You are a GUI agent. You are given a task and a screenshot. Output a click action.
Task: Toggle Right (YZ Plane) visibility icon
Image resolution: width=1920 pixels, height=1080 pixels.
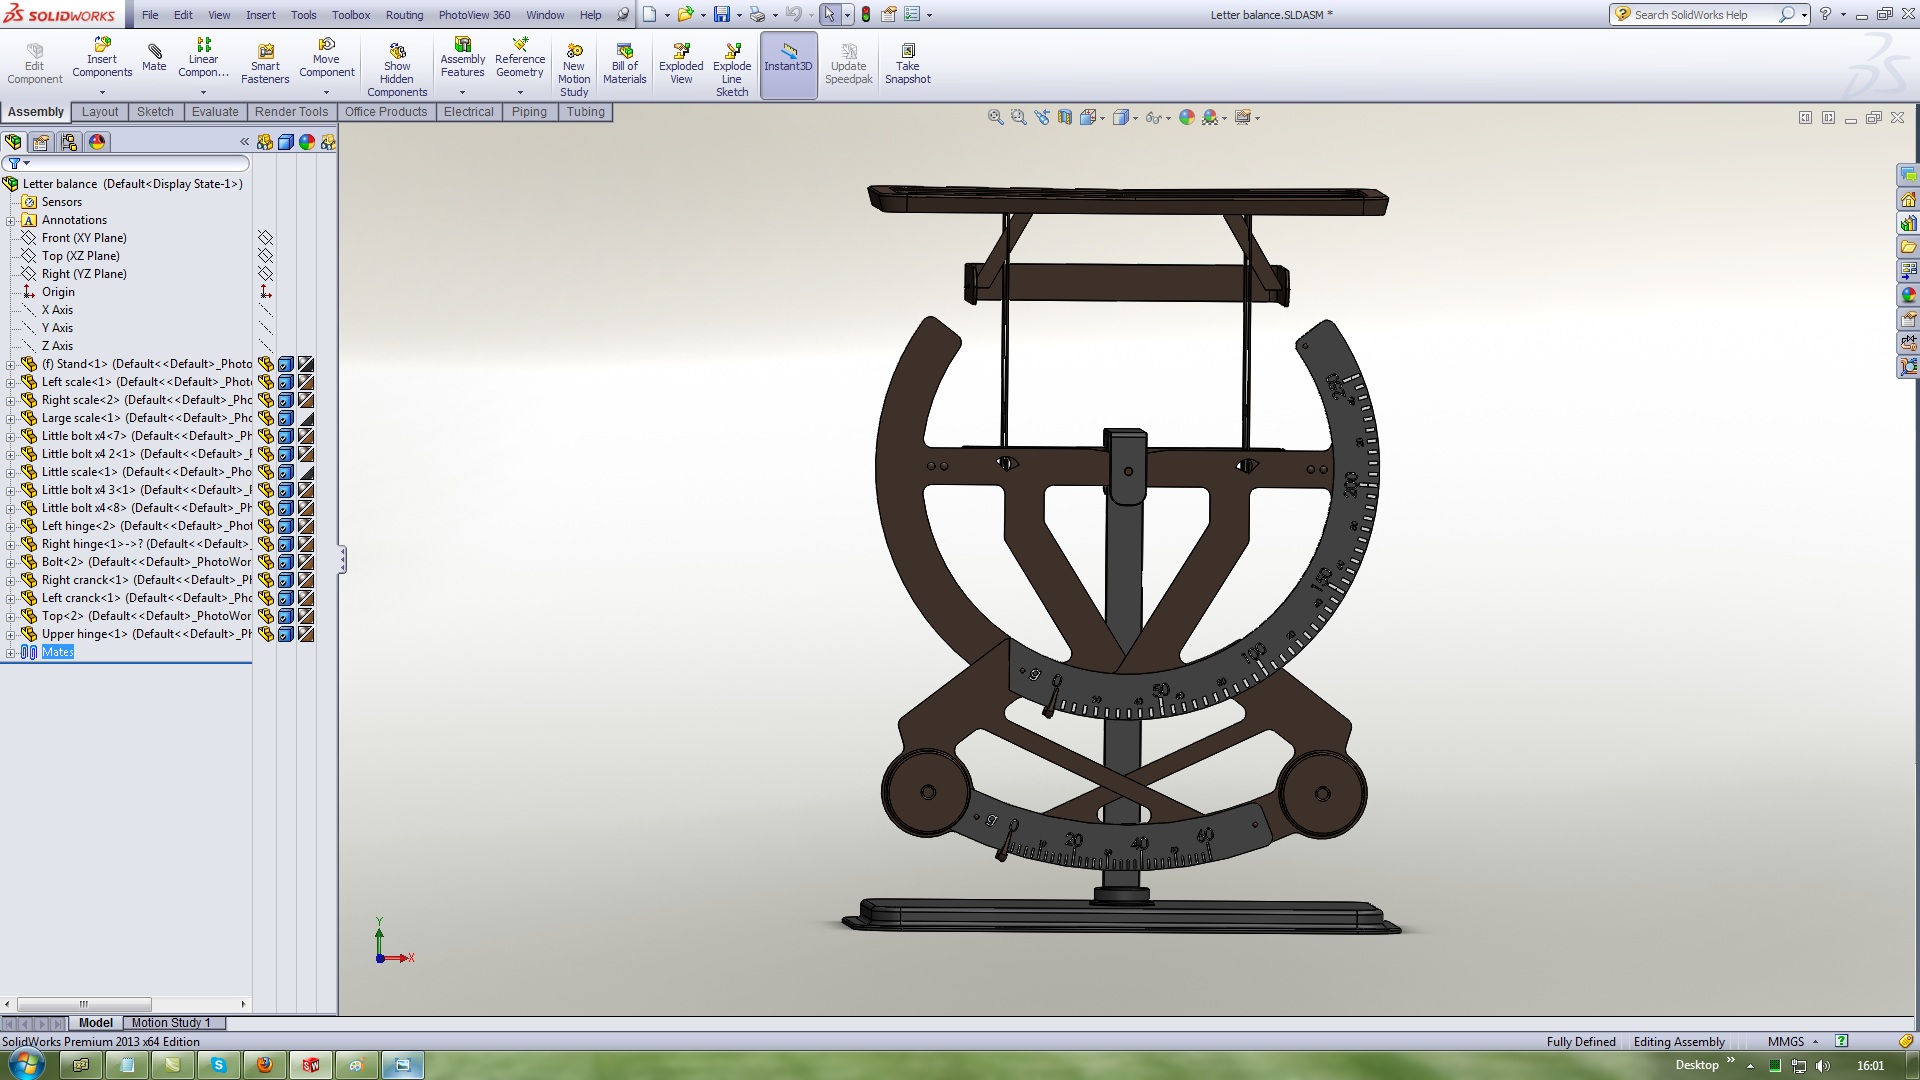coord(265,274)
